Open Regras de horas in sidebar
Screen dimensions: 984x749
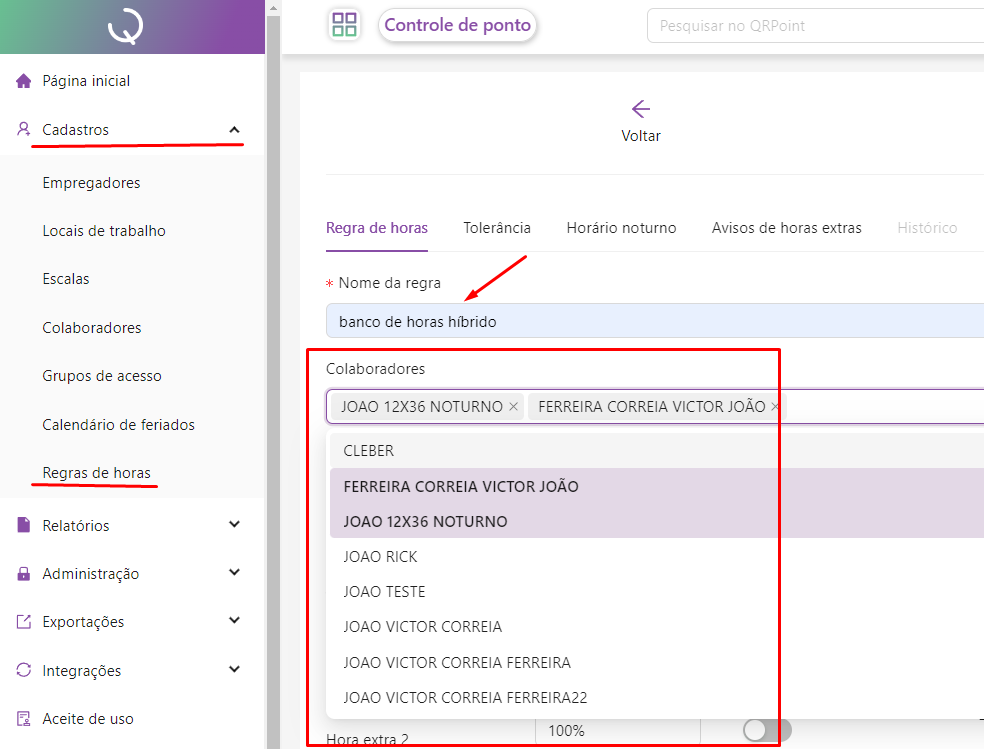(x=96, y=473)
